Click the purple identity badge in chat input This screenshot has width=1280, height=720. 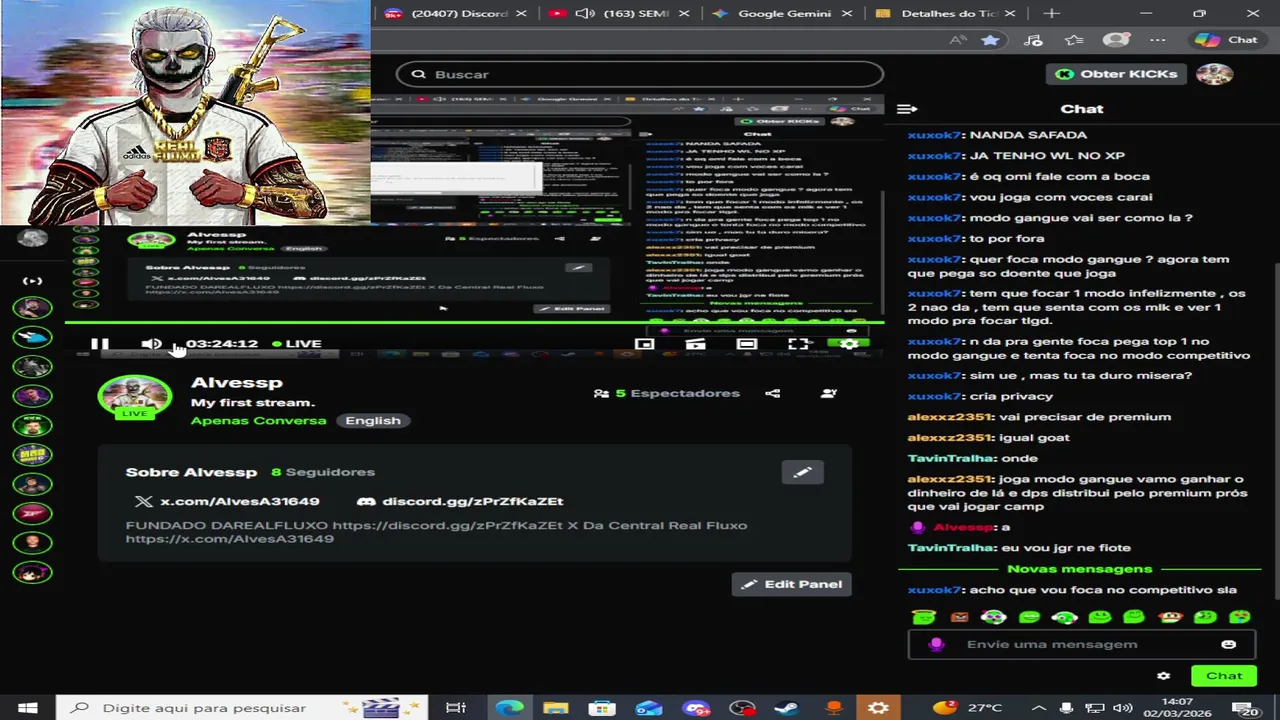coord(936,645)
